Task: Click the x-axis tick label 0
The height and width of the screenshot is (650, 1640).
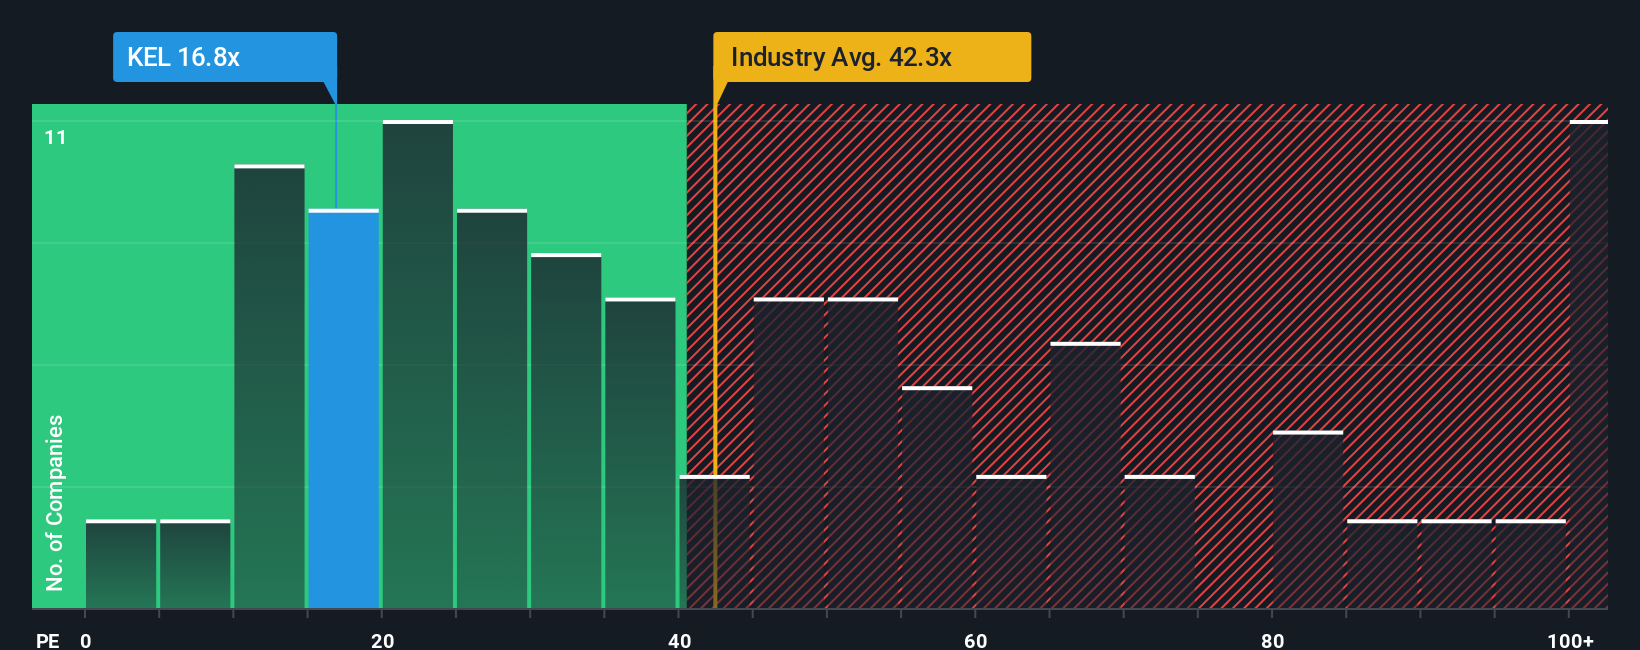Action: [86, 640]
